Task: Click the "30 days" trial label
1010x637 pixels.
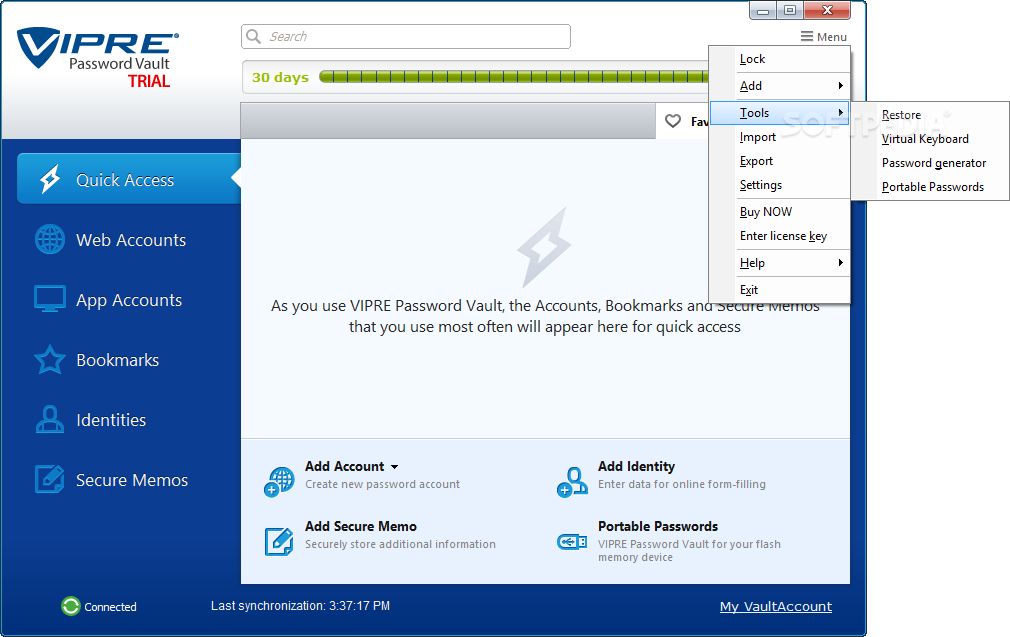Action: click(x=280, y=77)
